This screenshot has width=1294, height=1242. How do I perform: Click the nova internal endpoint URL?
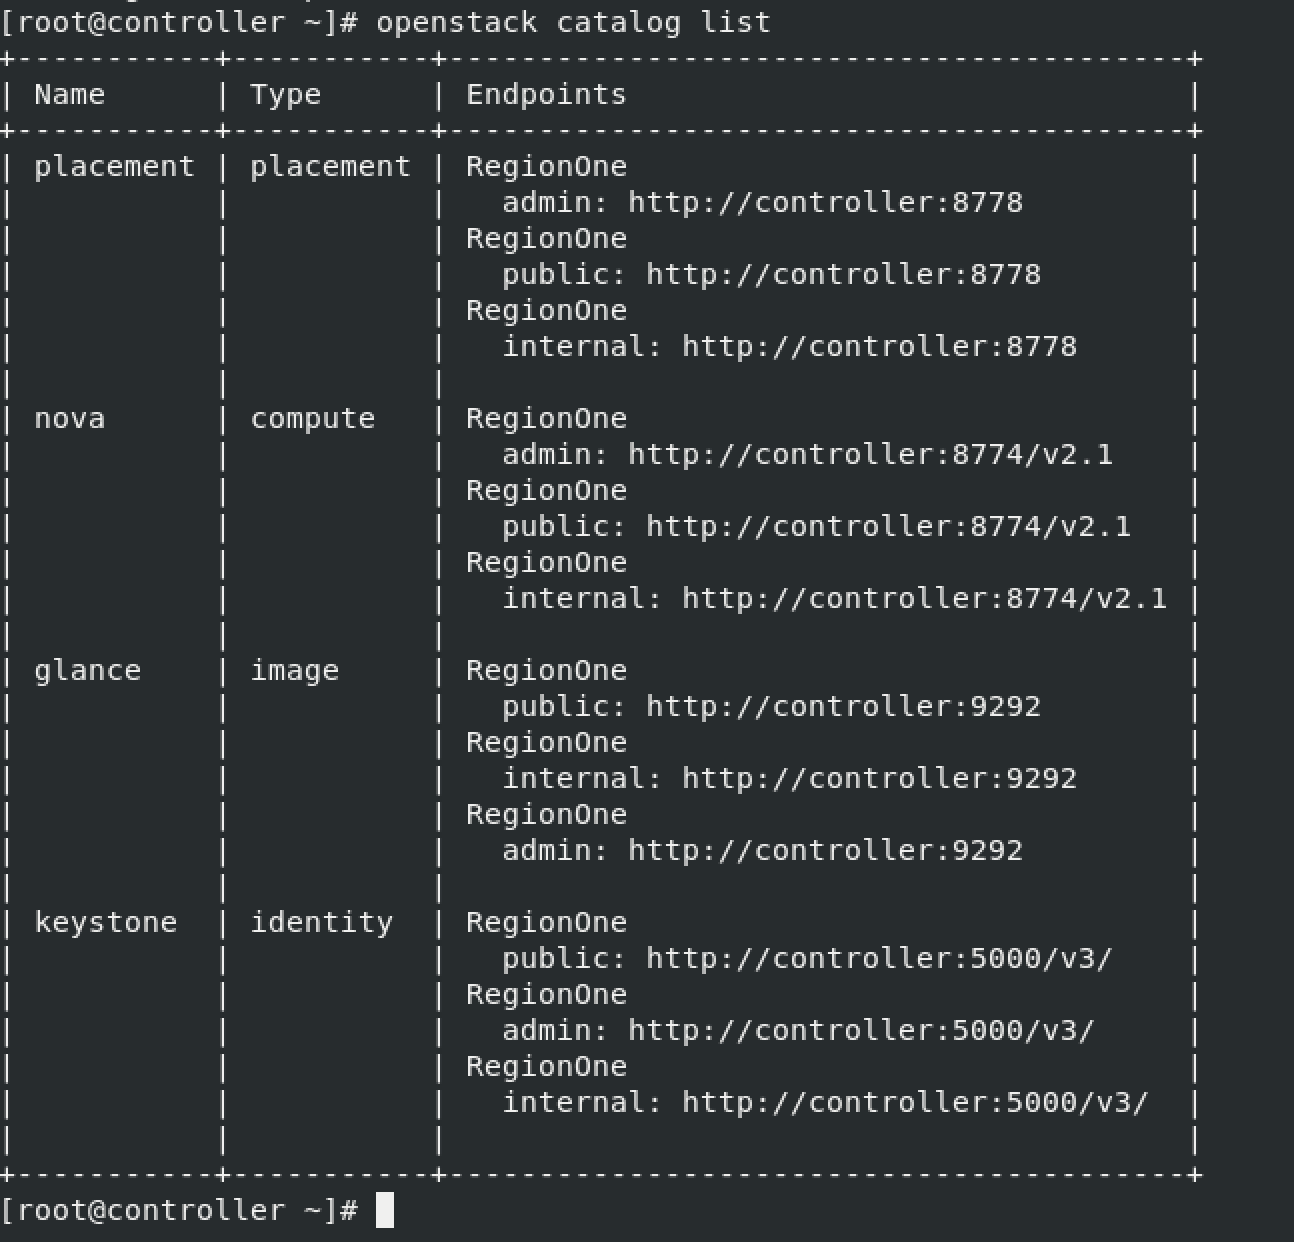point(924,599)
